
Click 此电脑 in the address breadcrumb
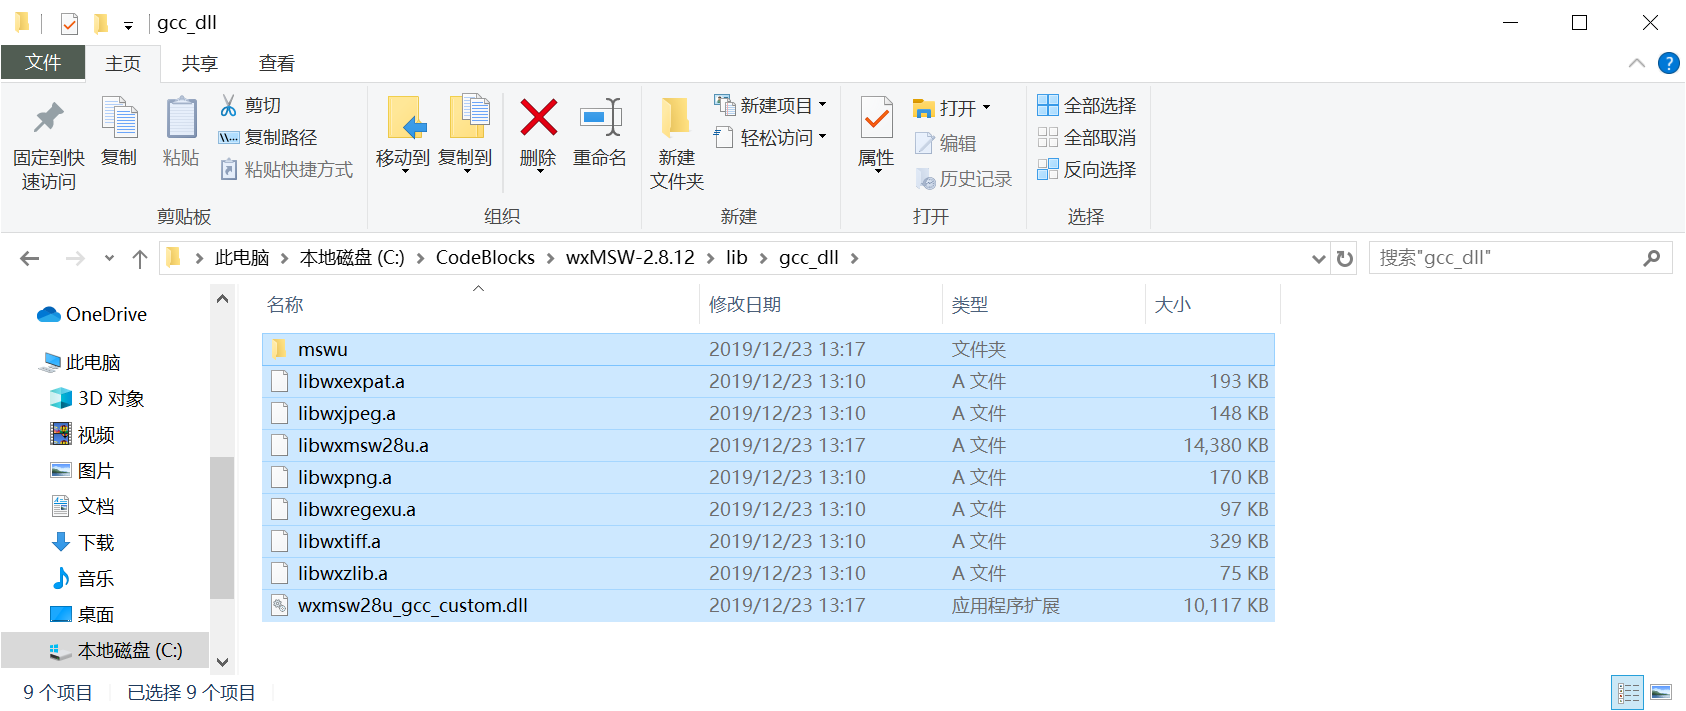242,258
